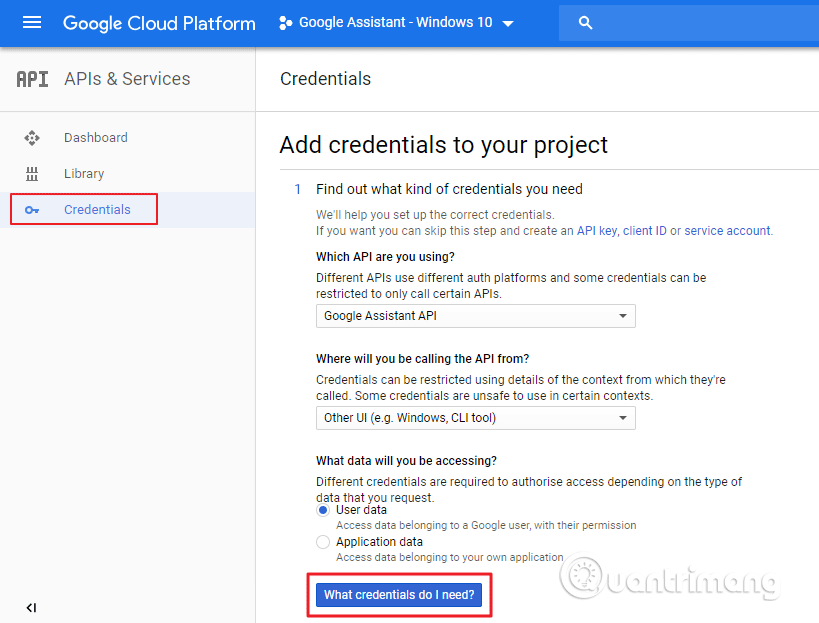
Task: Open the navigation hamburger menu
Action: [32, 22]
